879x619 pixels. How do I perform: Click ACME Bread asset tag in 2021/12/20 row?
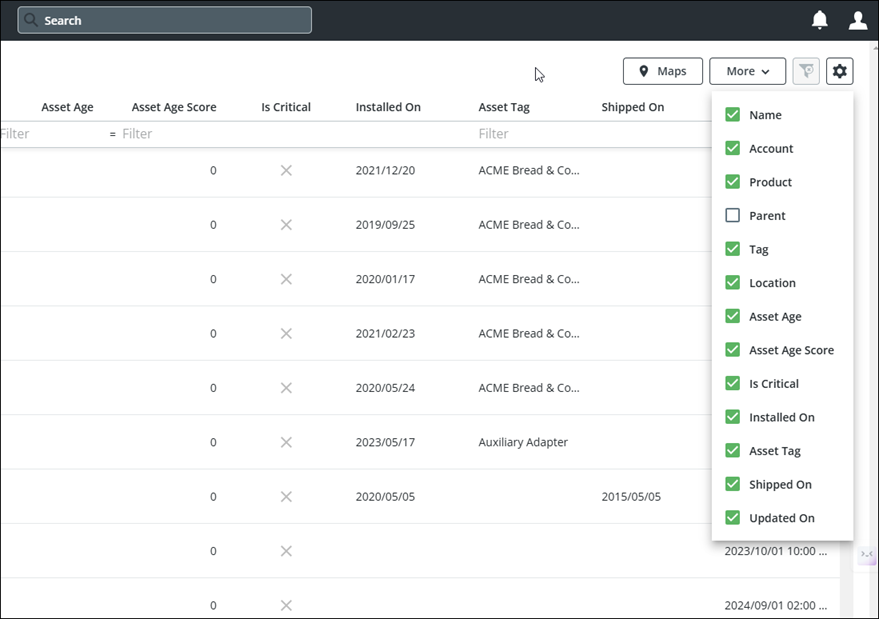pos(529,170)
